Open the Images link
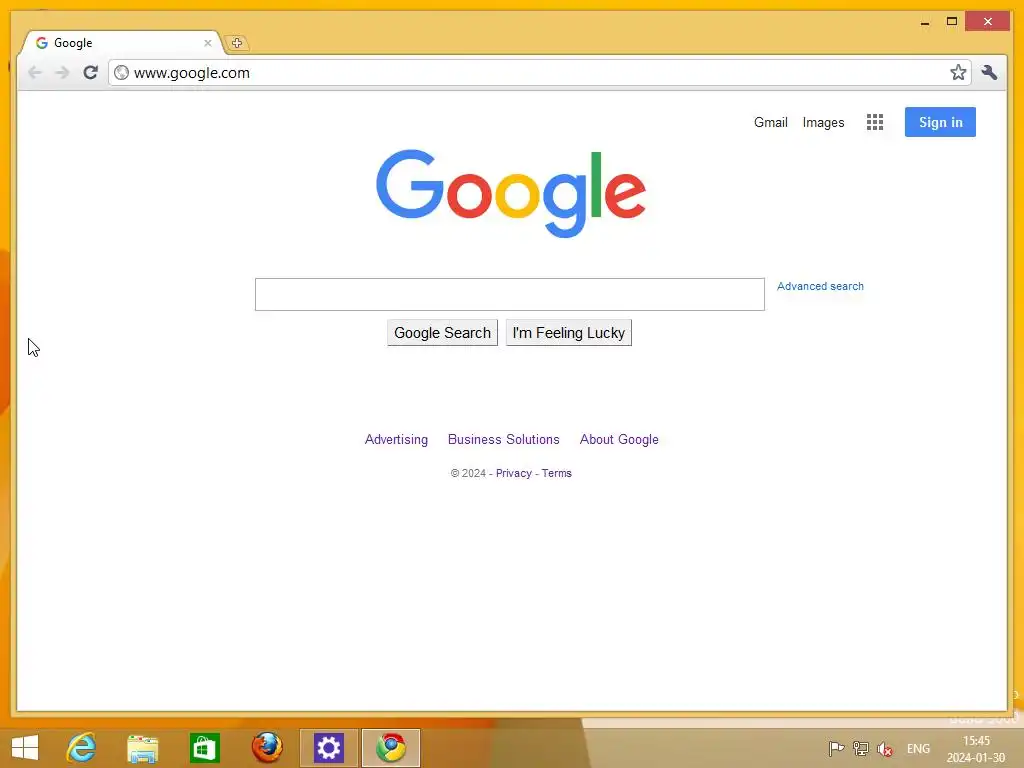 (x=824, y=123)
